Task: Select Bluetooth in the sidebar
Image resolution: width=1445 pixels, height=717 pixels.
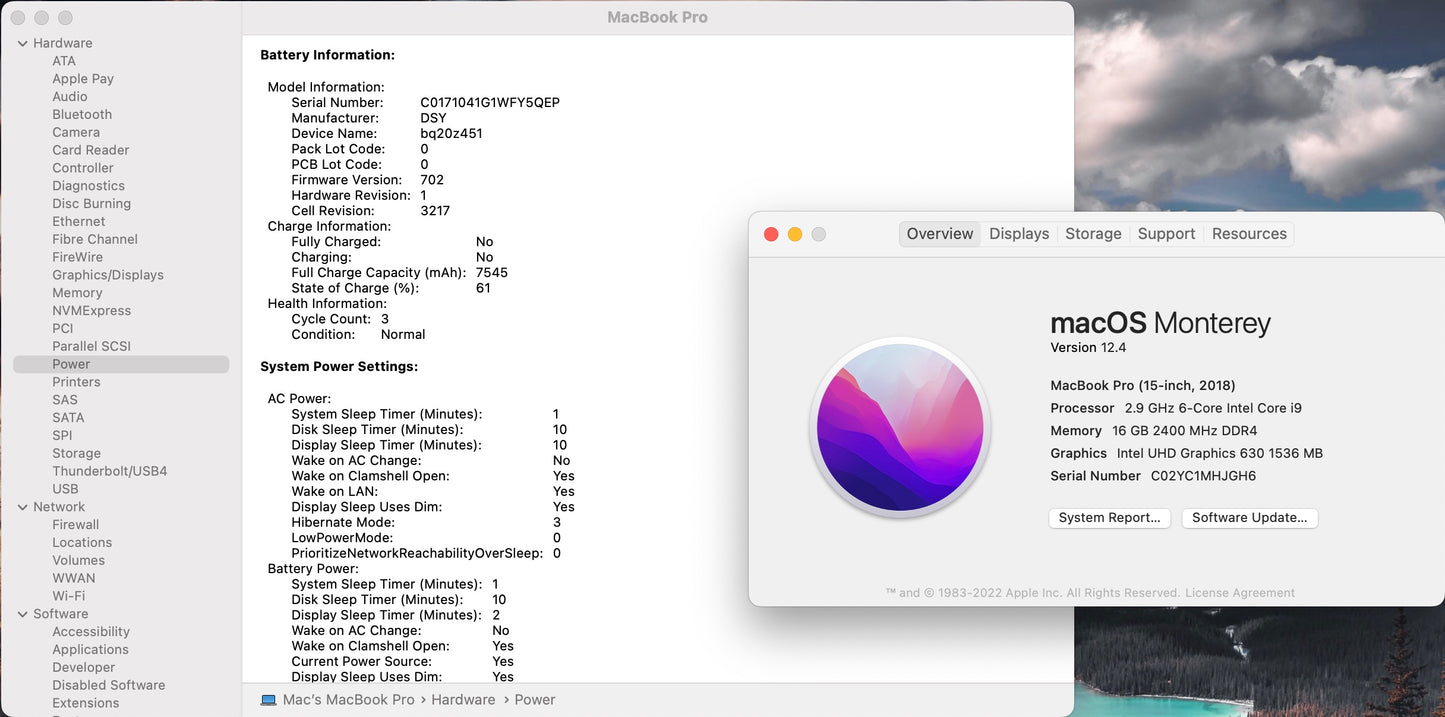Action: click(x=82, y=115)
